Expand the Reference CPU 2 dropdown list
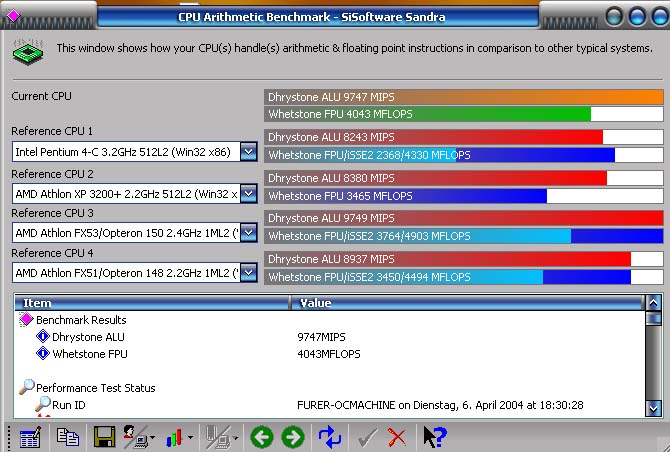 [x=248, y=193]
